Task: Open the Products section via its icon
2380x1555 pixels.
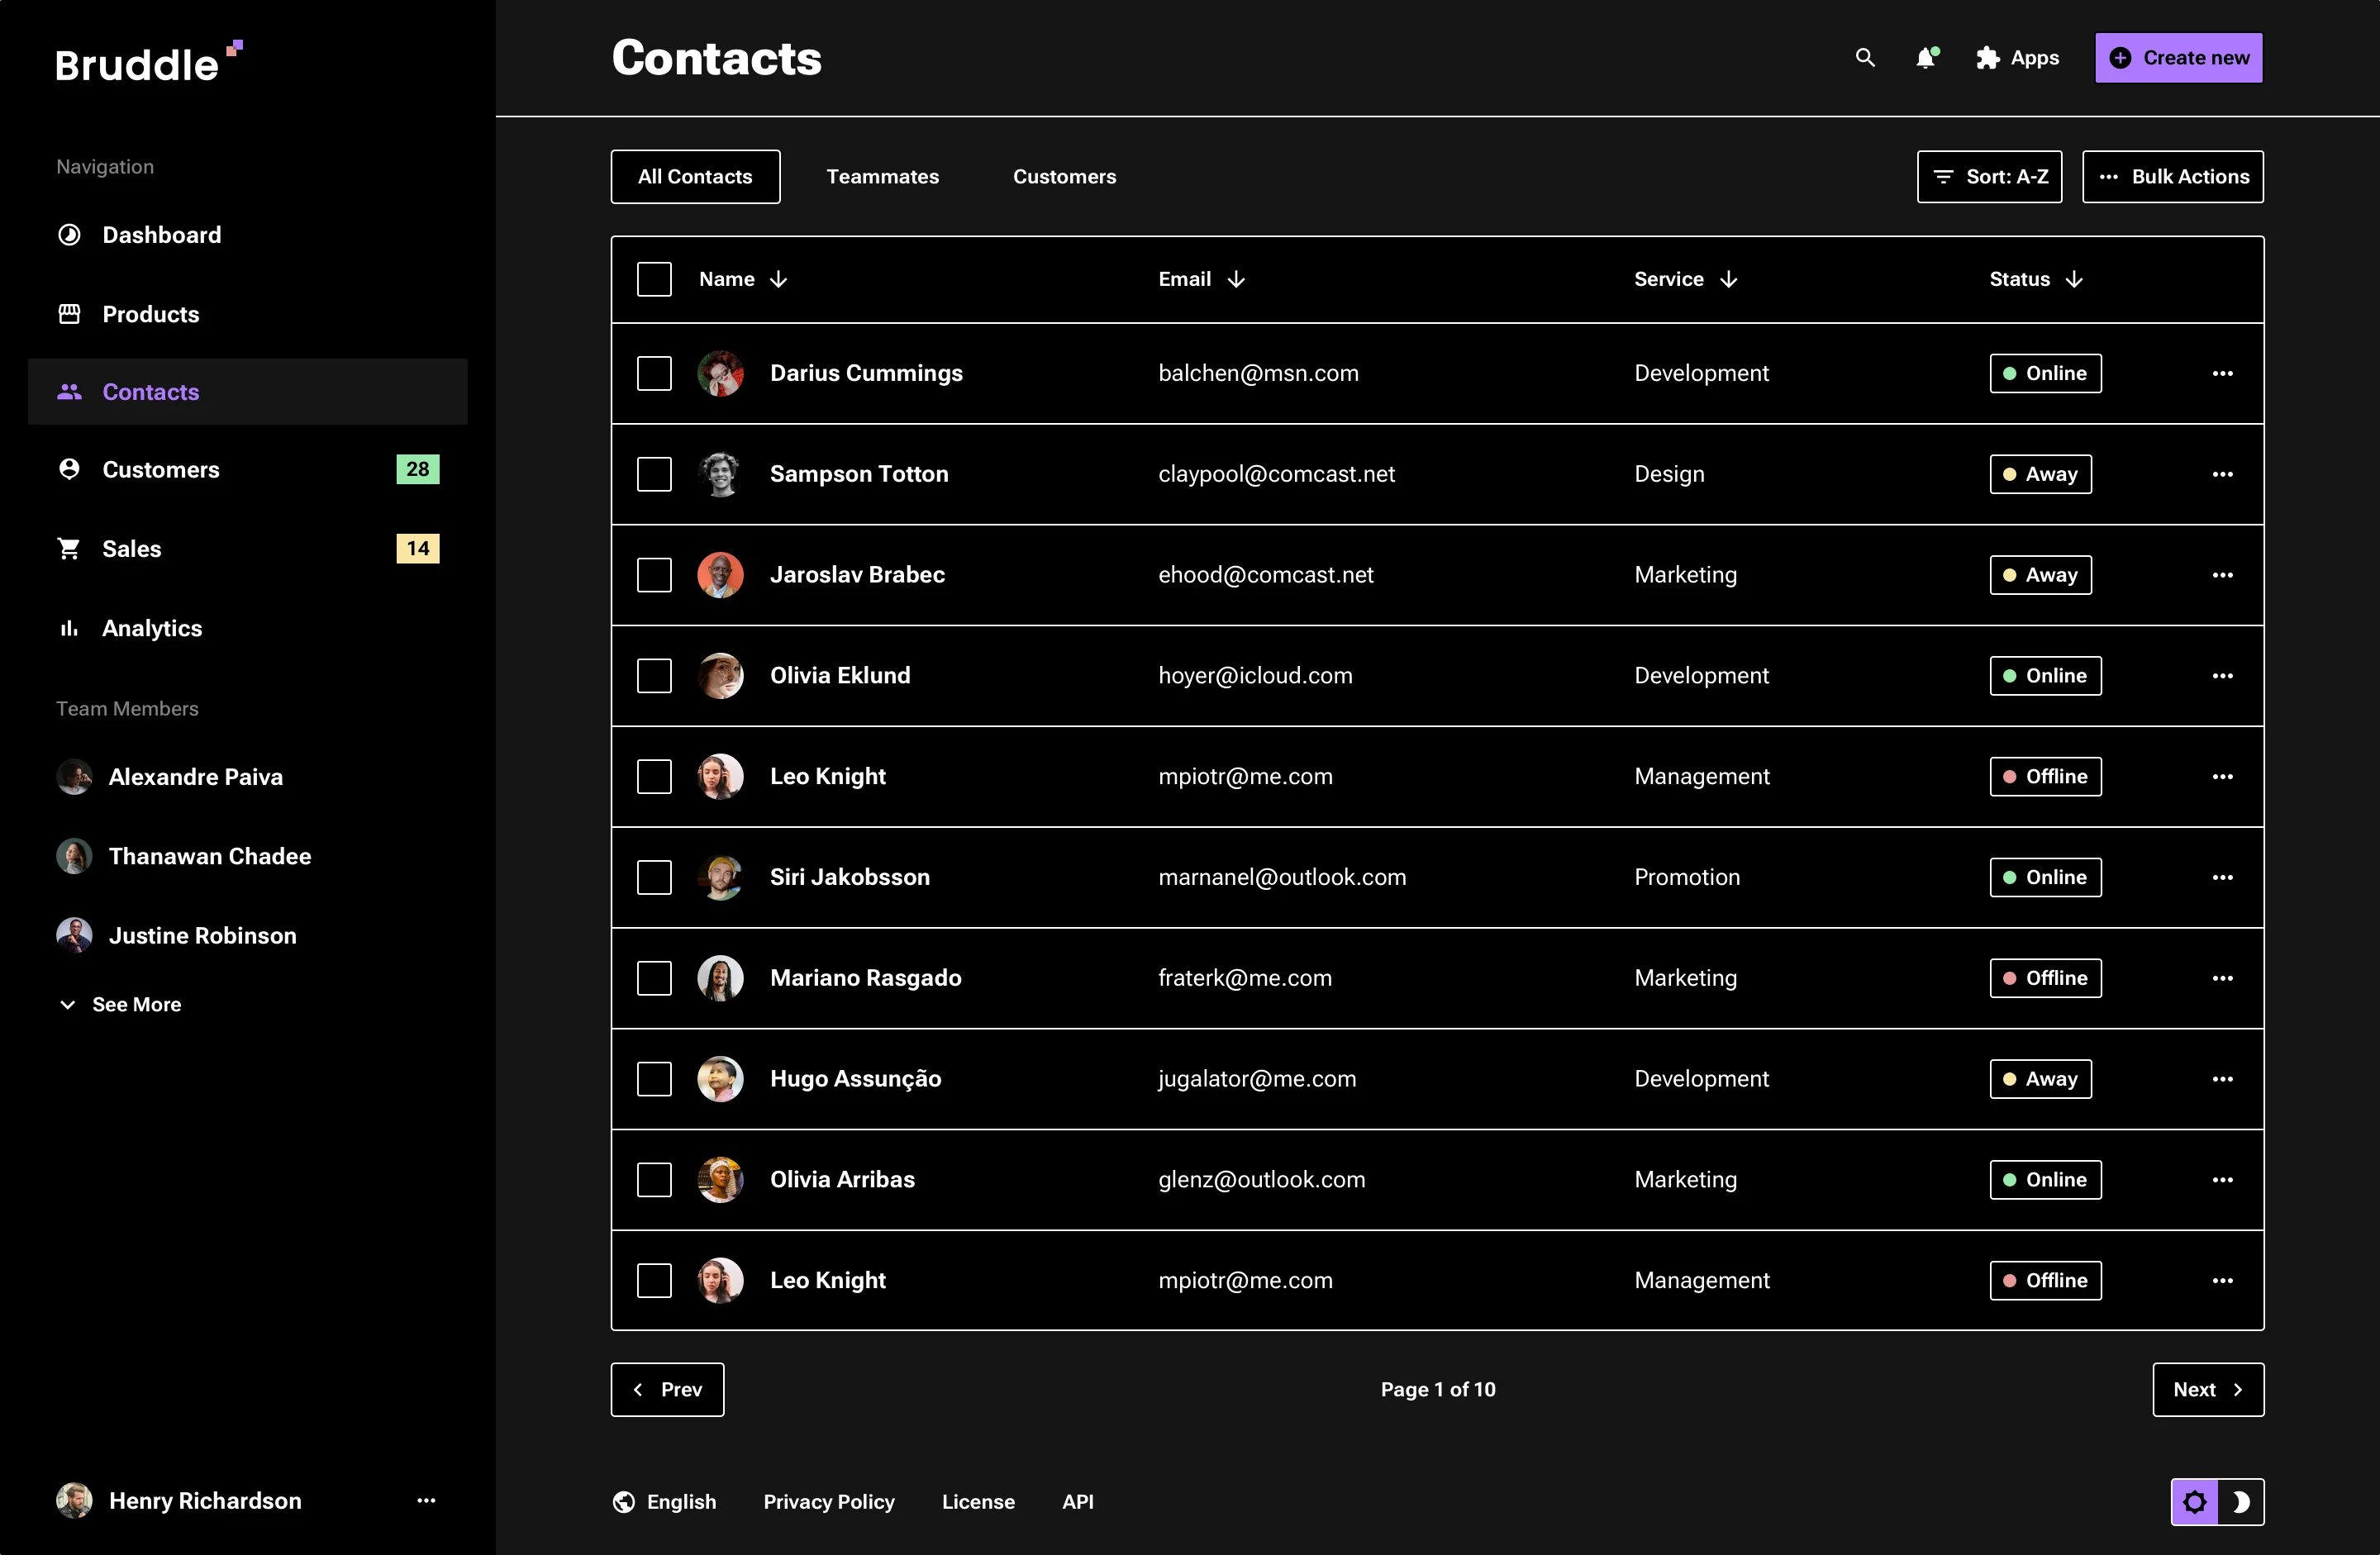Action: coord(69,313)
